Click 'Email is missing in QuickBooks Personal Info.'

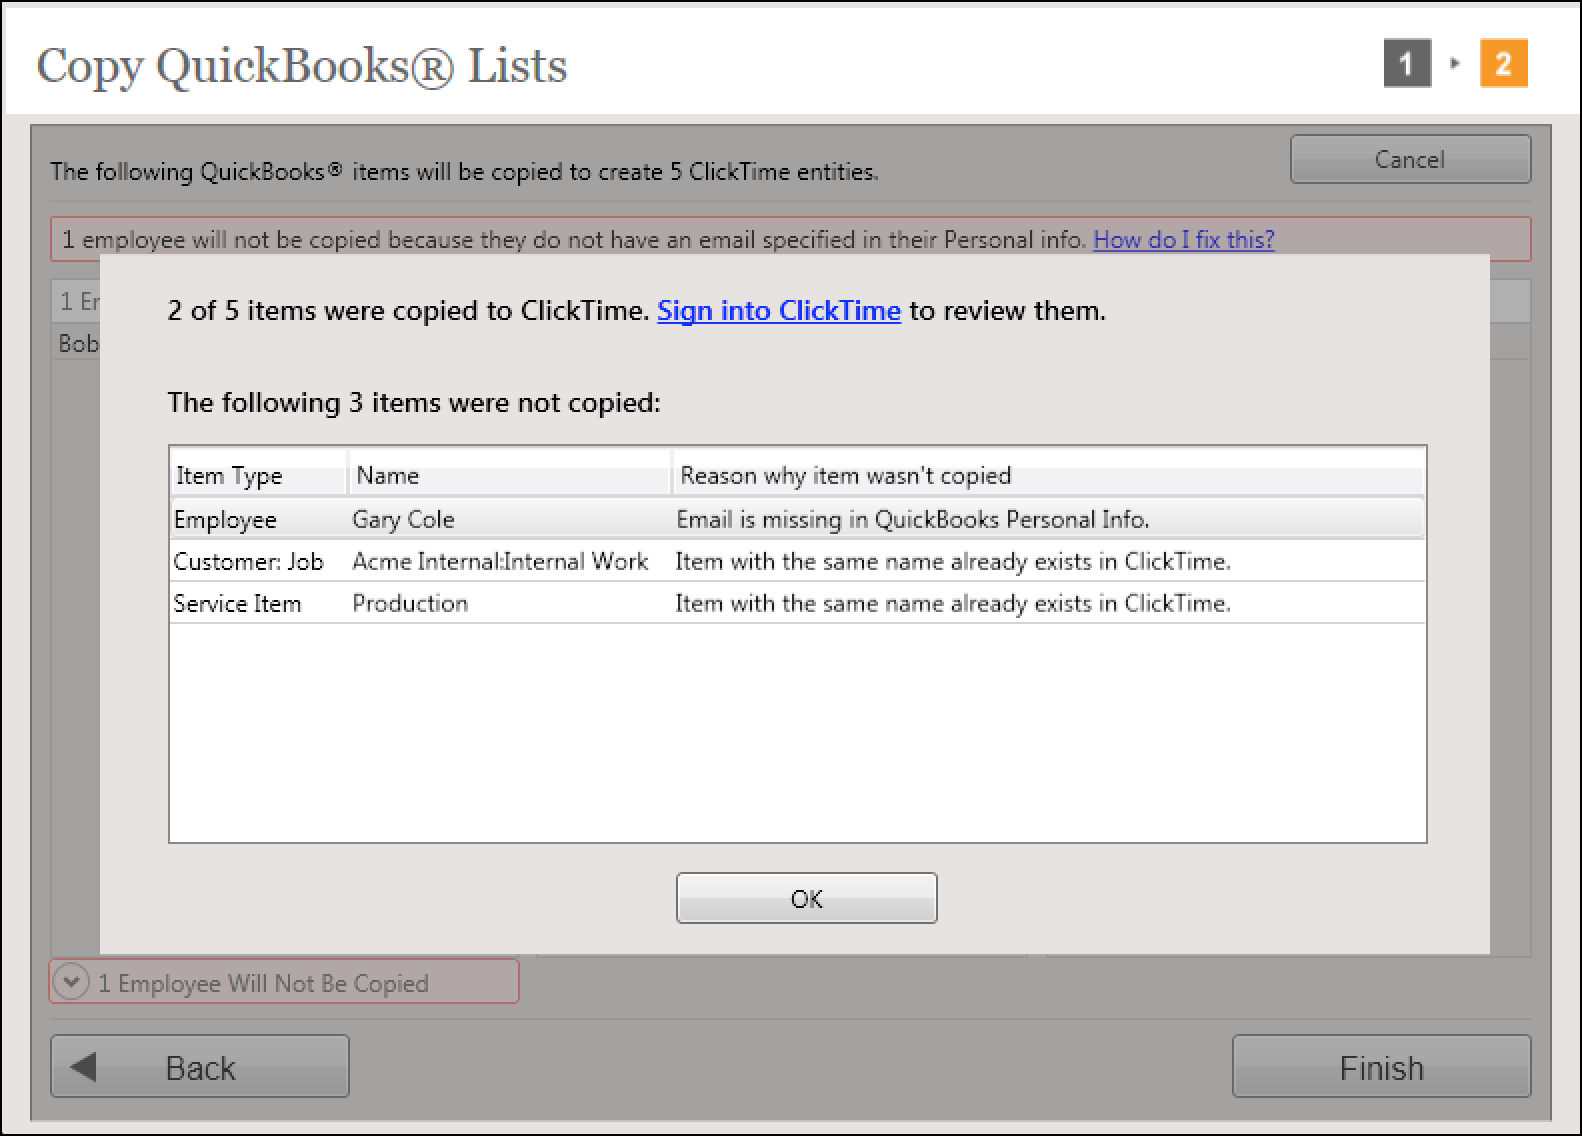pyautogui.click(x=913, y=520)
